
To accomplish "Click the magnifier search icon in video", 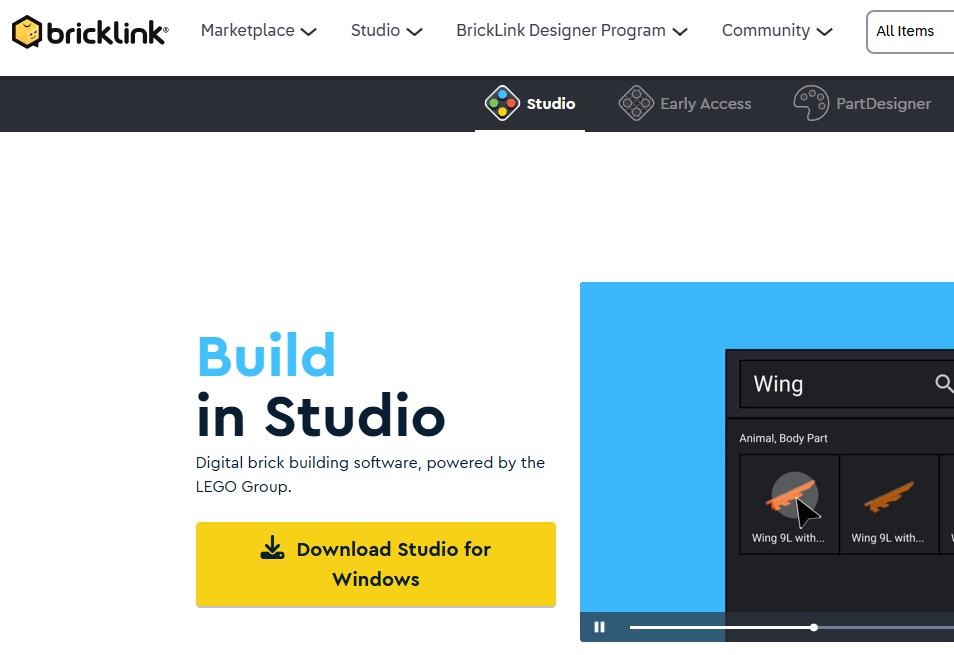I will (944, 383).
